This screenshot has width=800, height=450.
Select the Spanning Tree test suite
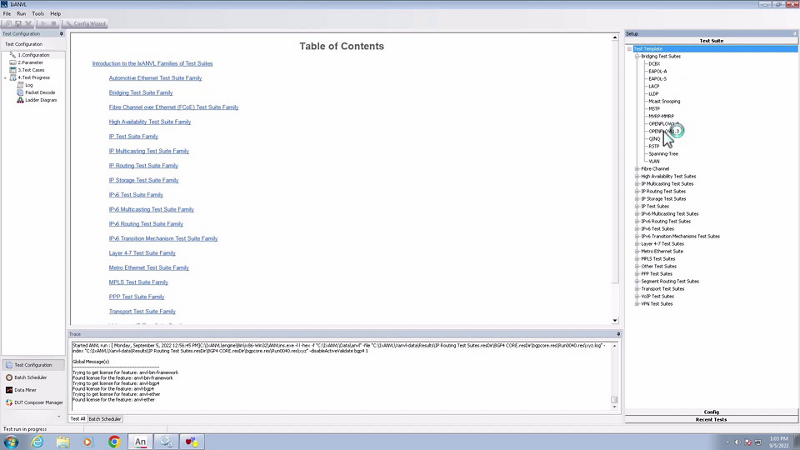point(663,154)
